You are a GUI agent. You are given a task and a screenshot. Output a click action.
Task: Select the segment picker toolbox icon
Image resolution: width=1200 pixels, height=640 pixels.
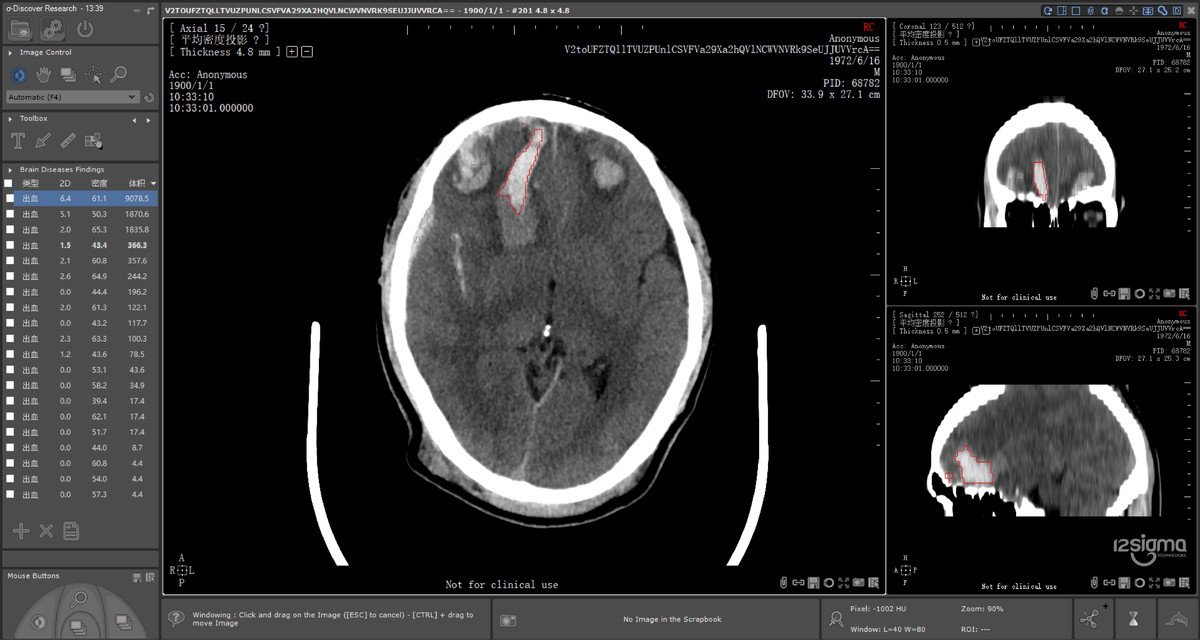point(93,141)
